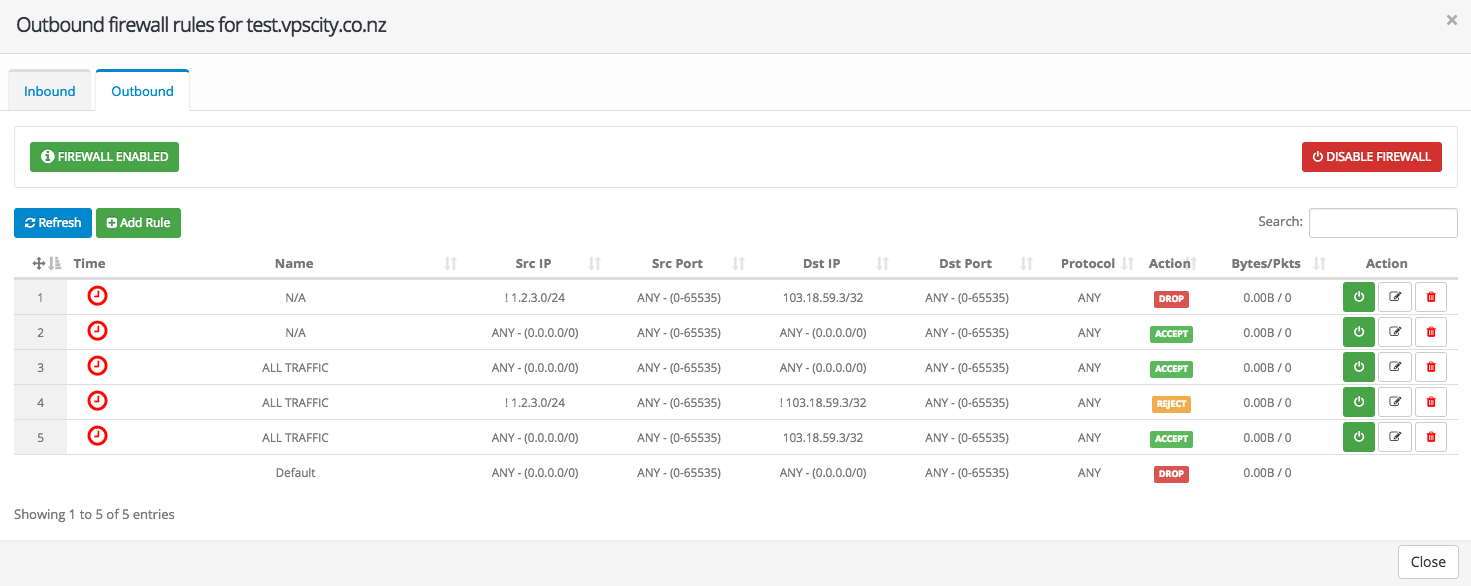Edit firewall rule 1
Screen dimensions: 1471x586
point(1394,297)
